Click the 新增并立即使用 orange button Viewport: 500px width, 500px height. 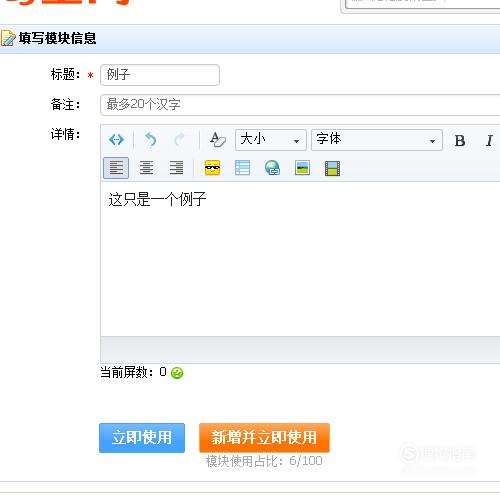264,438
